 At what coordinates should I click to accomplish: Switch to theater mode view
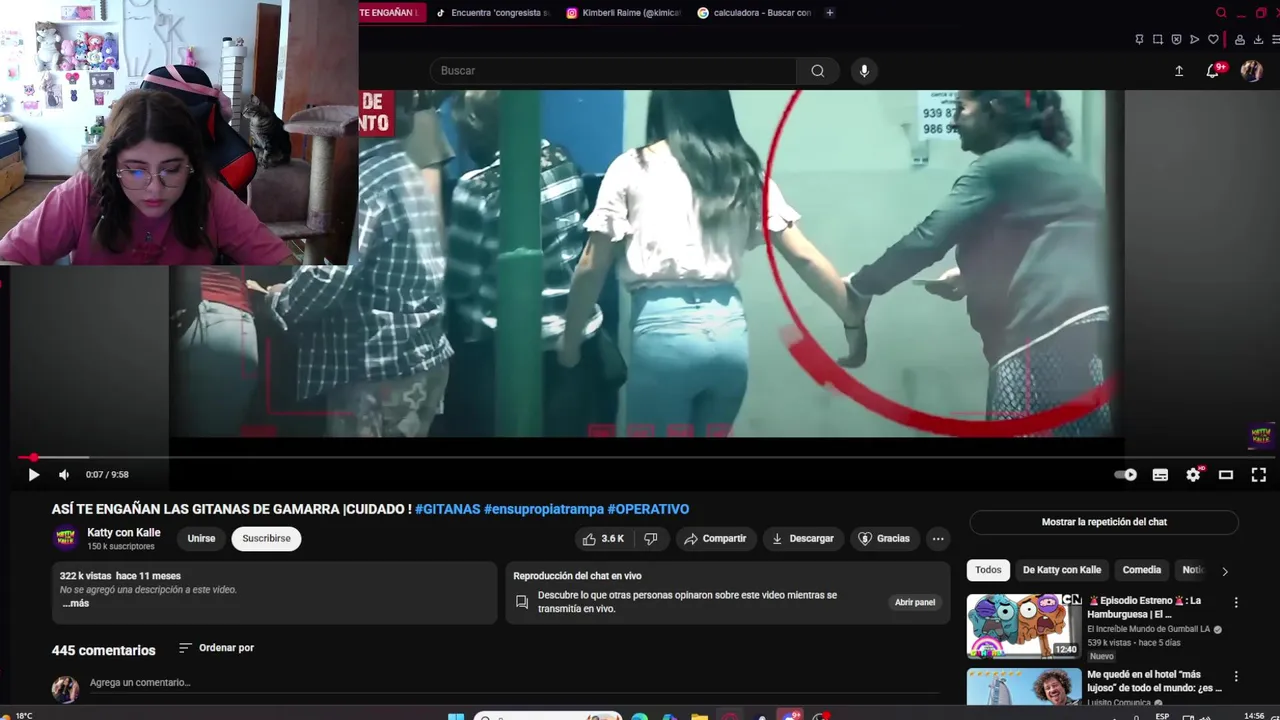(1226, 475)
